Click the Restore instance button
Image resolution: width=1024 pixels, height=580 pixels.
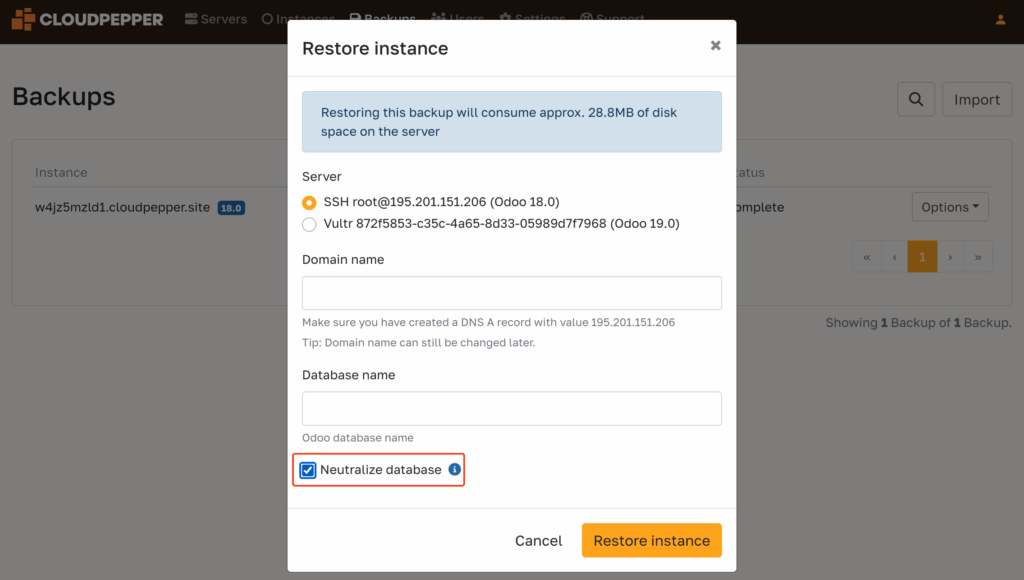point(651,540)
